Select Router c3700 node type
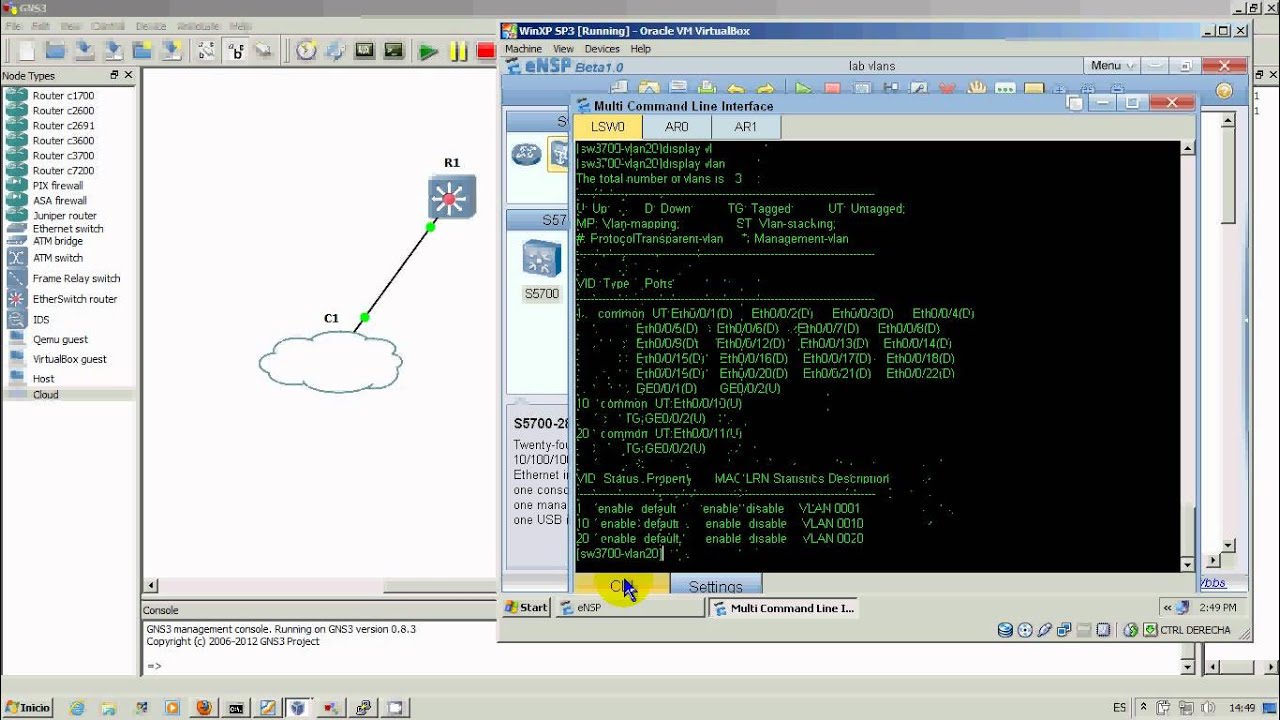This screenshot has height=720, width=1280. (62, 156)
